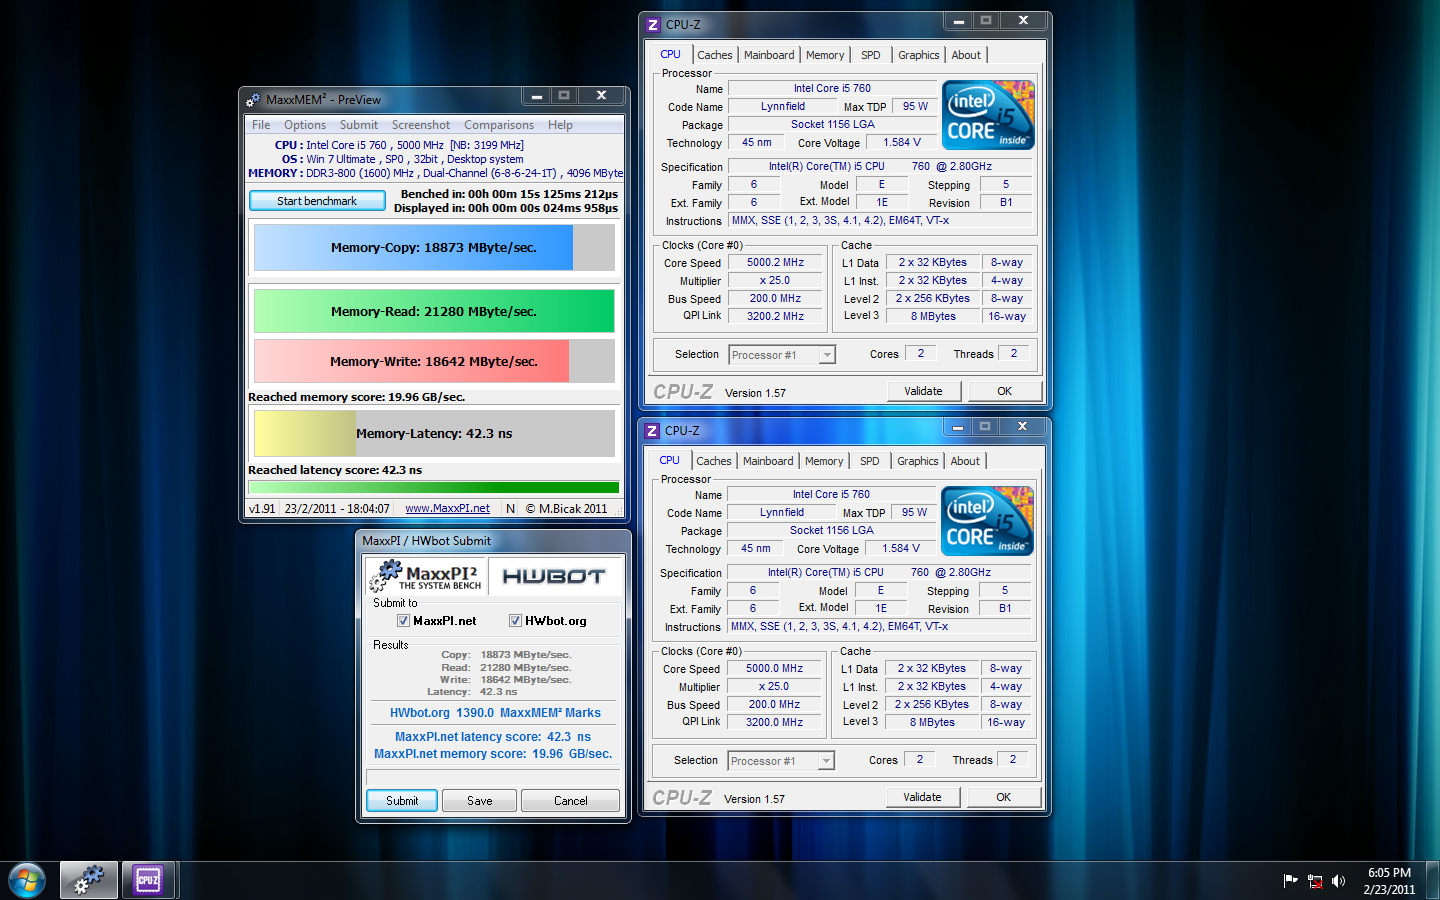Open MaxxMEM File menu
1440x900 pixels.
coord(261,125)
